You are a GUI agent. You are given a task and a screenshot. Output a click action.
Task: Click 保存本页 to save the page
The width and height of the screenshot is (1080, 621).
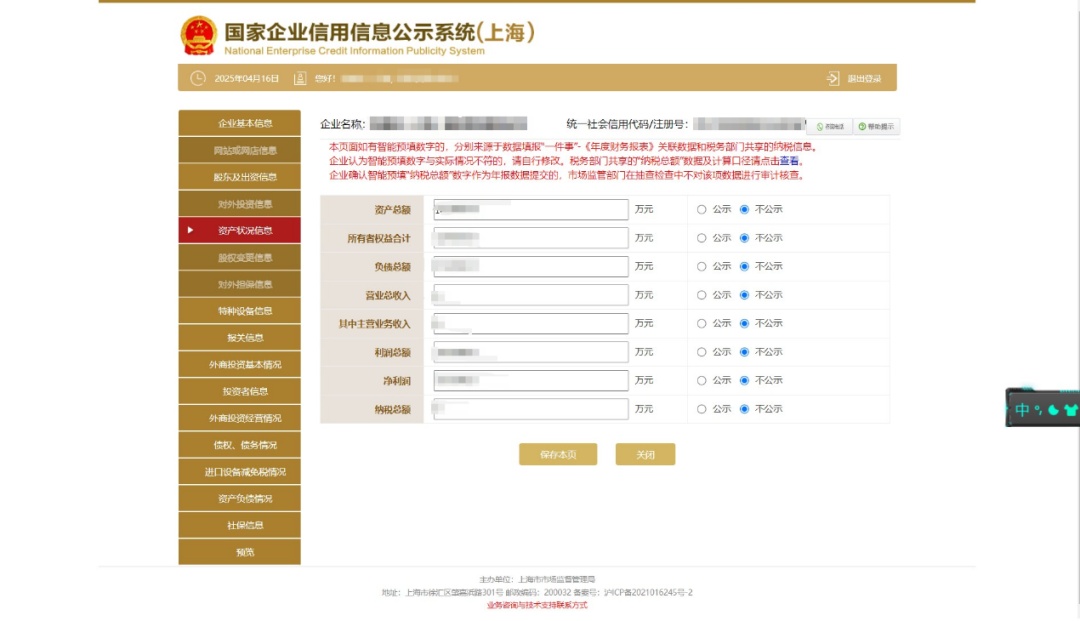pos(558,454)
